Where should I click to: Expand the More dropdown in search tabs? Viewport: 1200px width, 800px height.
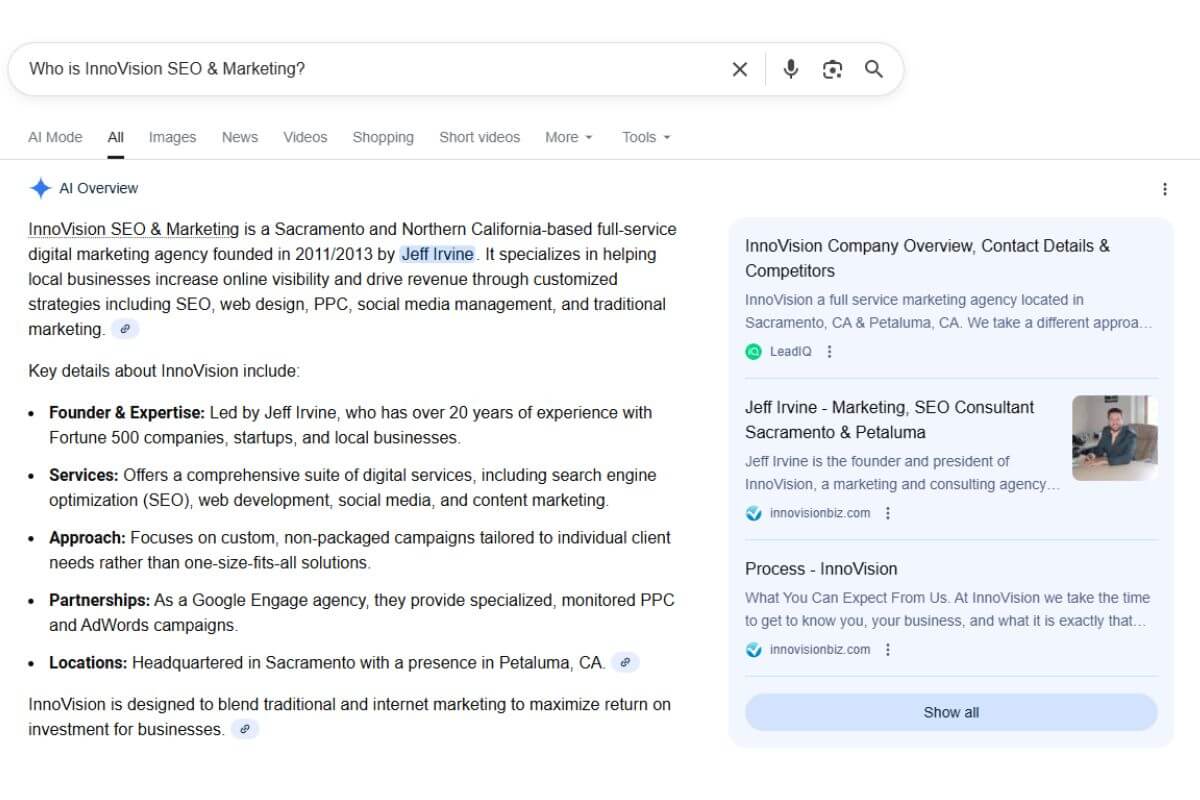pyautogui.click(x=569, y=137)
